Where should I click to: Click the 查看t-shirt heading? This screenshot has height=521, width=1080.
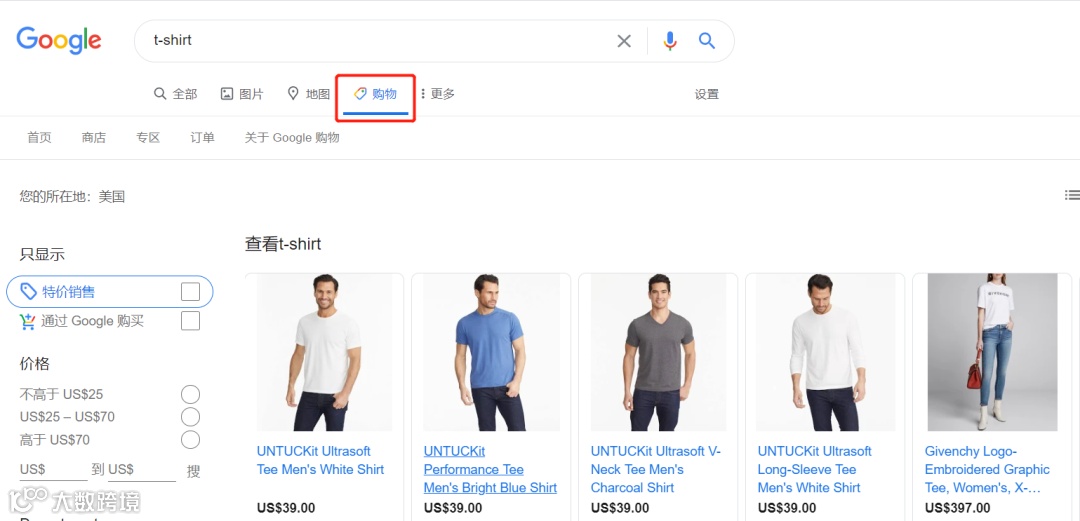pos(283,244)
